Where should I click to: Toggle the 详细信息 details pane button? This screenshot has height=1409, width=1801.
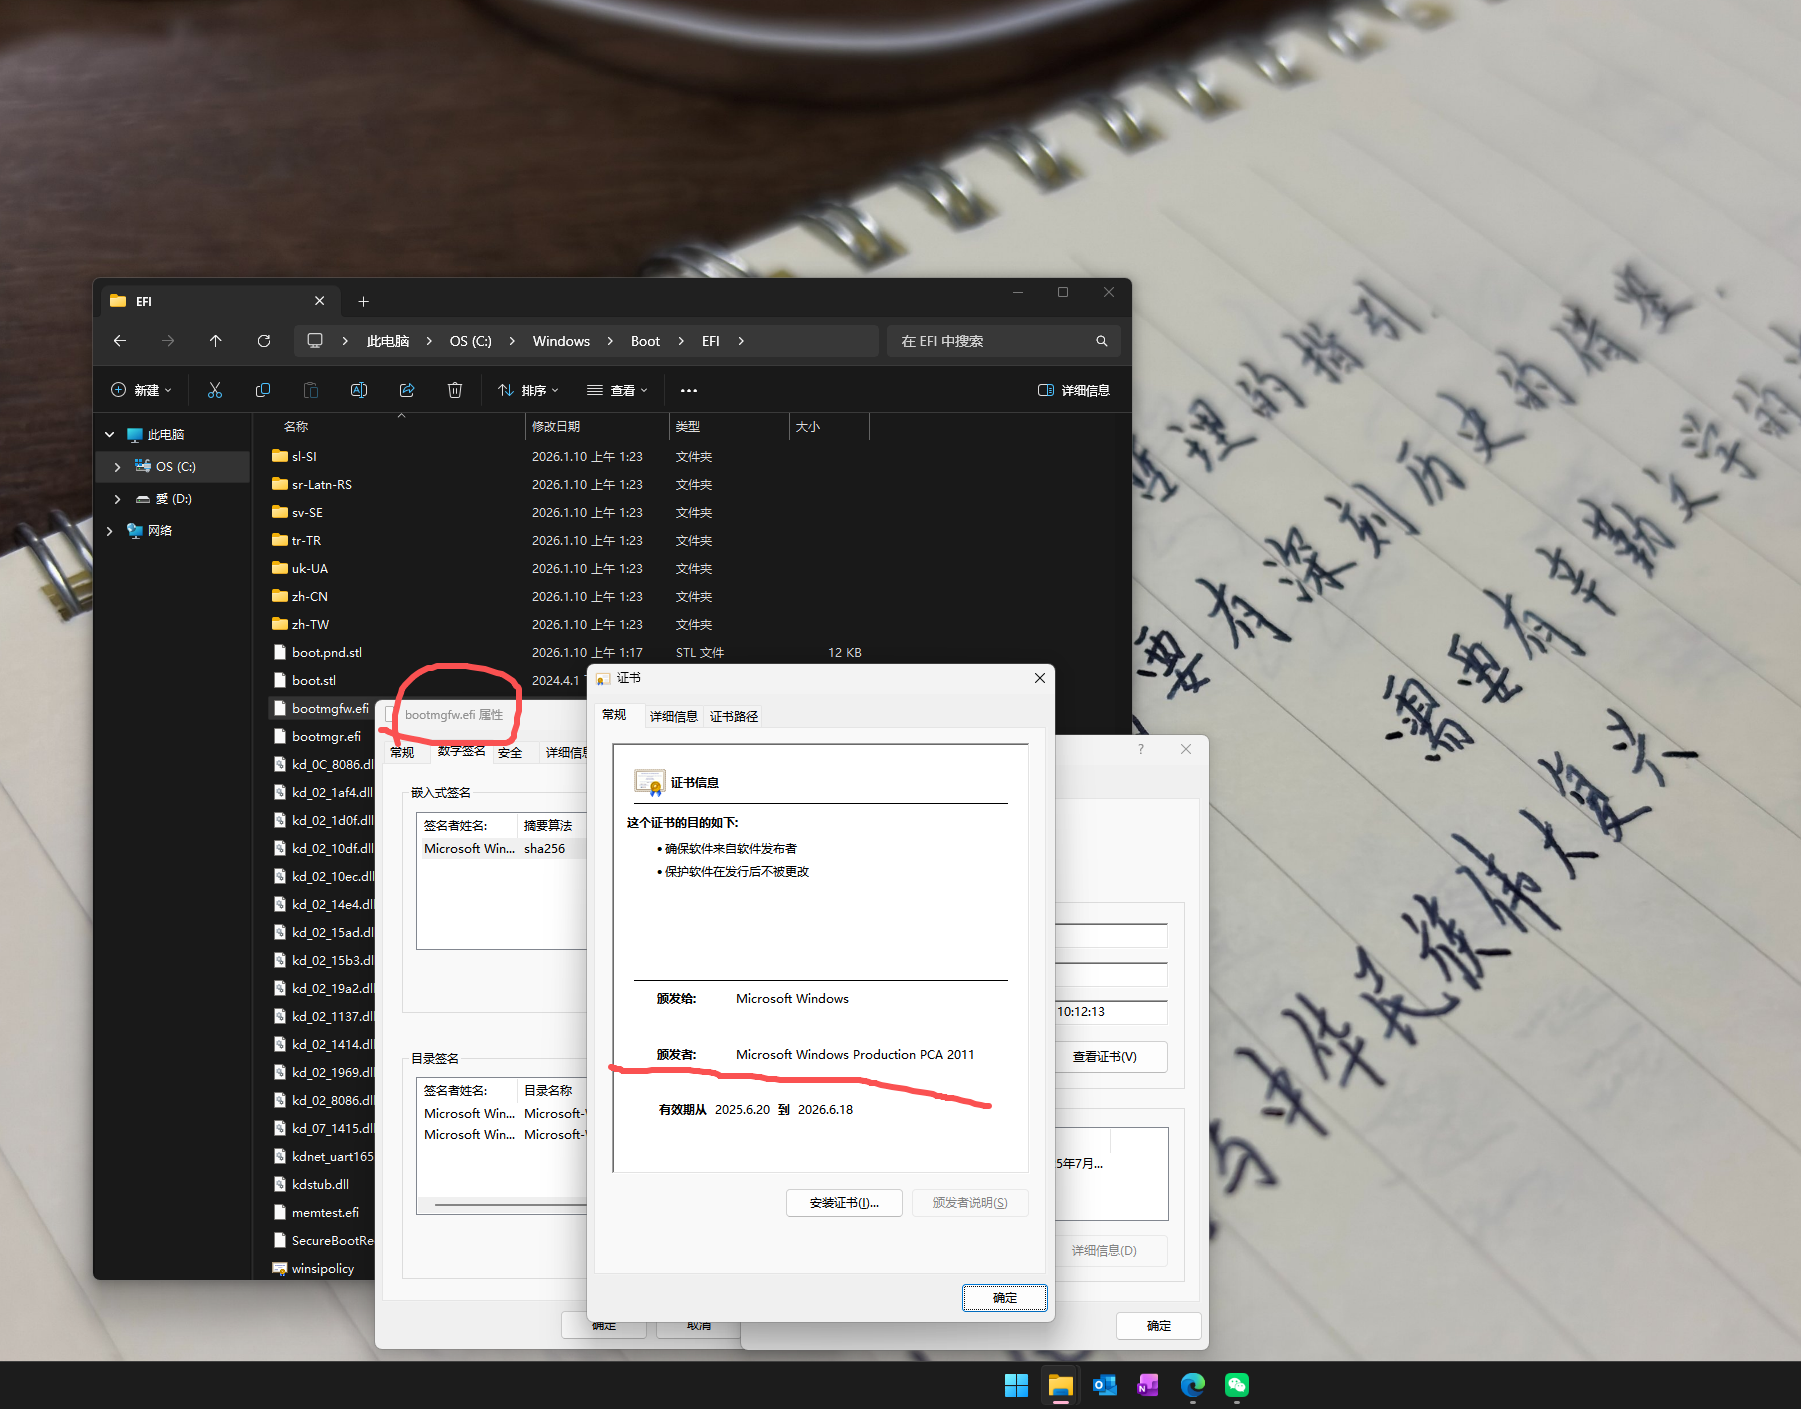point(1074,390)
